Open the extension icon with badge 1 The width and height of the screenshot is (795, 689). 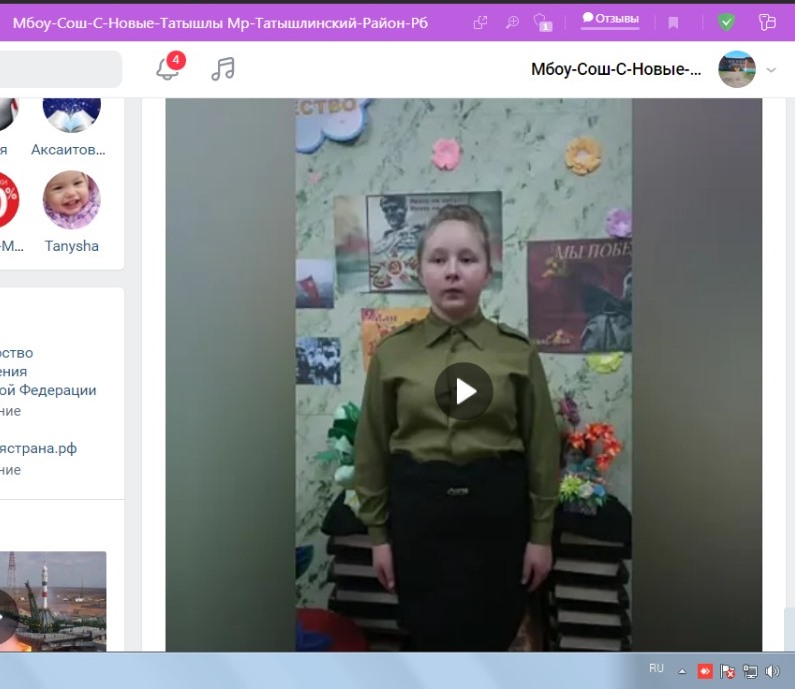click(x=543, y=22)
